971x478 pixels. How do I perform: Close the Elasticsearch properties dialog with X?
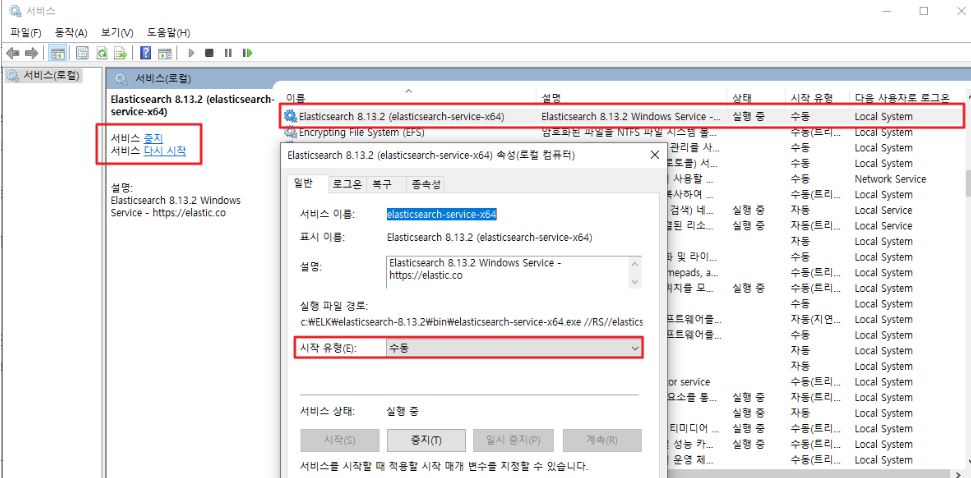pyautogui.click(x=655, y=155)
